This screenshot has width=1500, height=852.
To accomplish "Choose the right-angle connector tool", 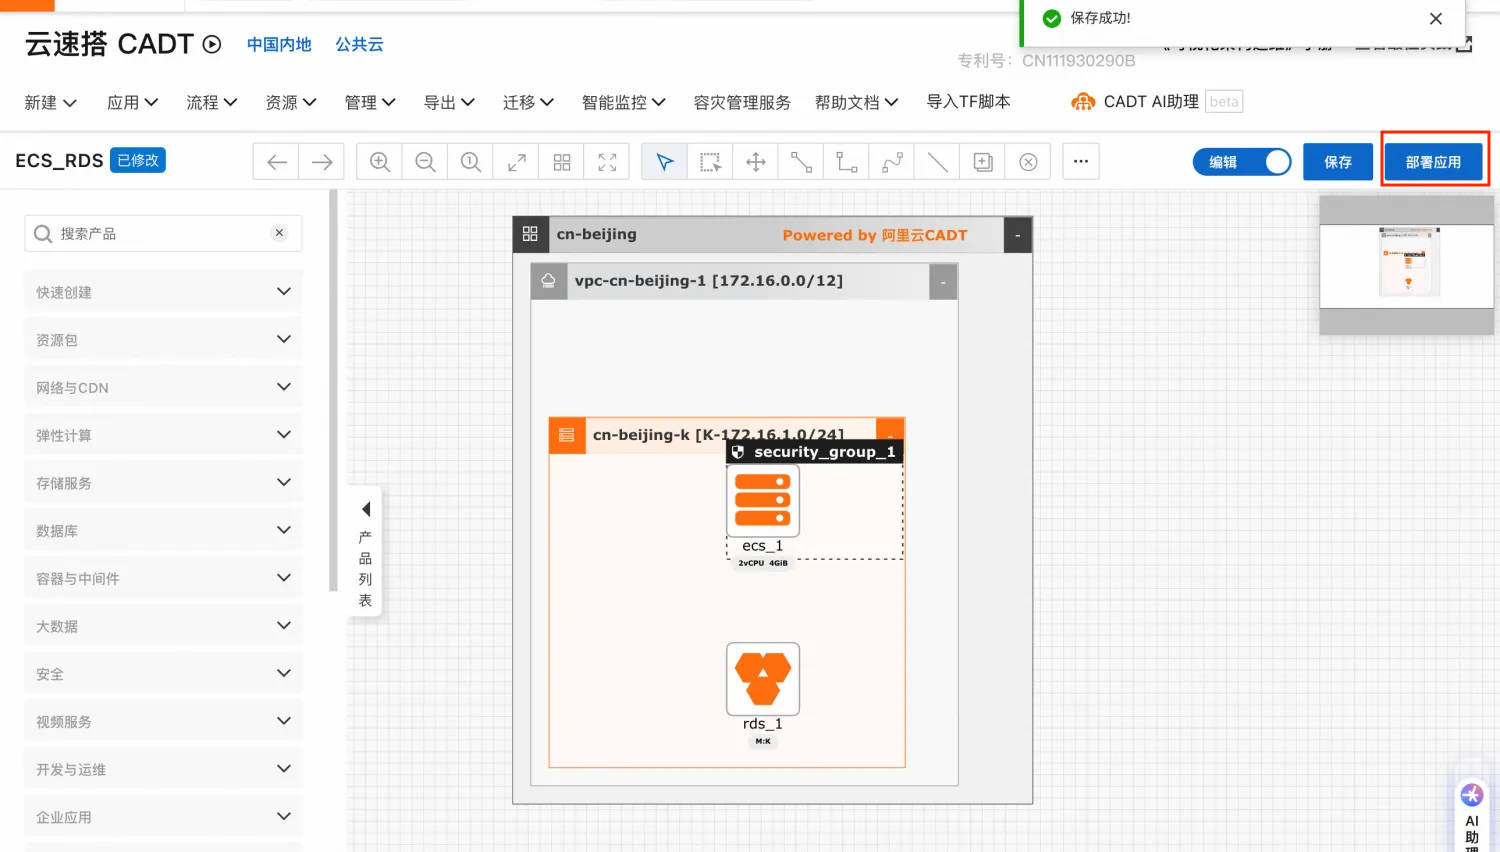I will 847,162.
